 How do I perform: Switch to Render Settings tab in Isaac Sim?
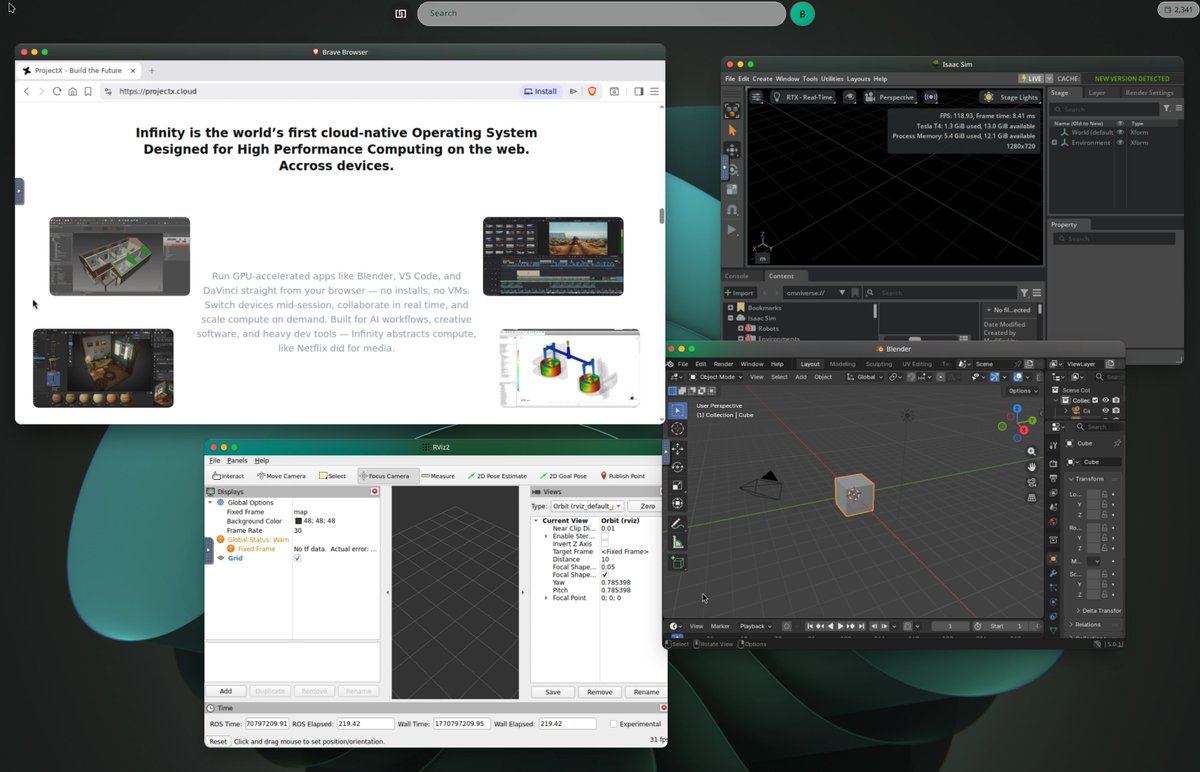pos(1149,93)
